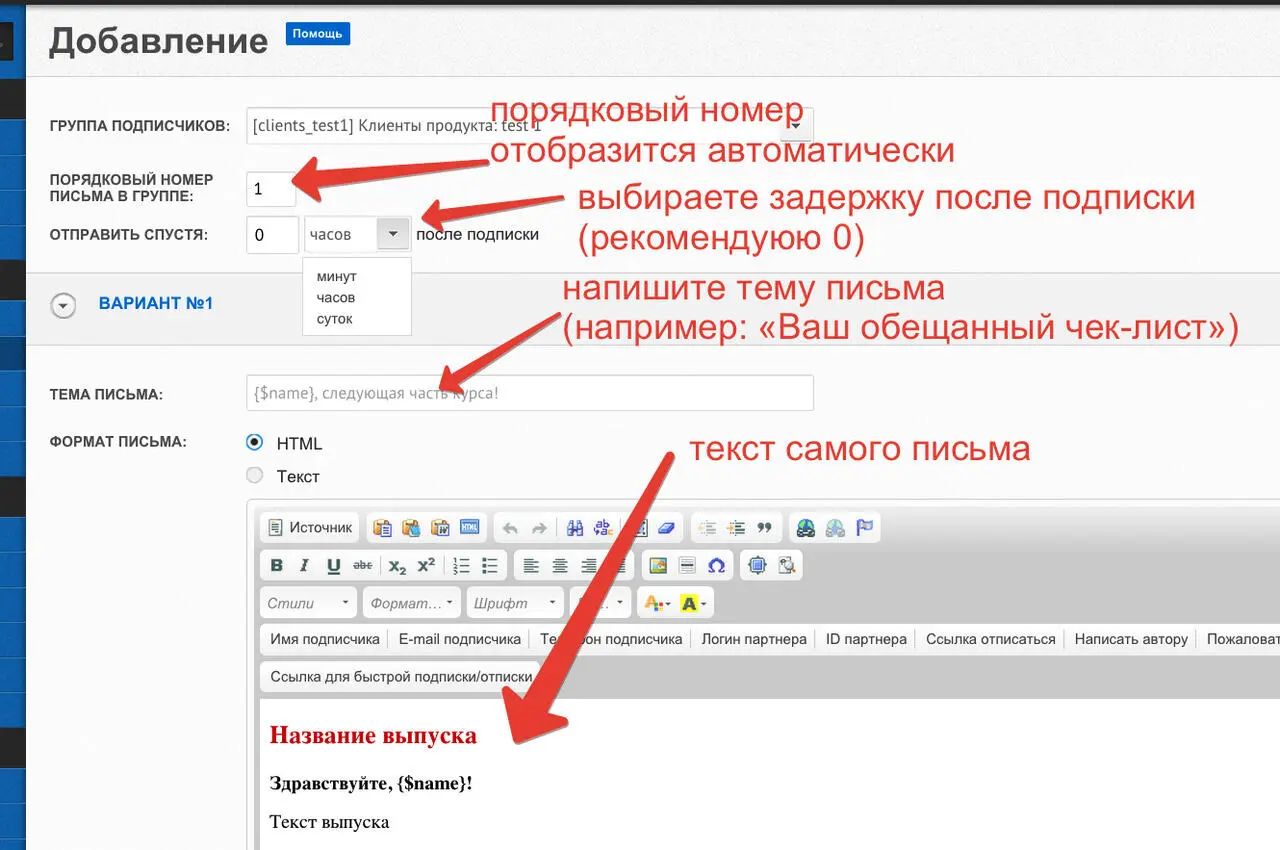Undo the last editor action

point(510,528)
